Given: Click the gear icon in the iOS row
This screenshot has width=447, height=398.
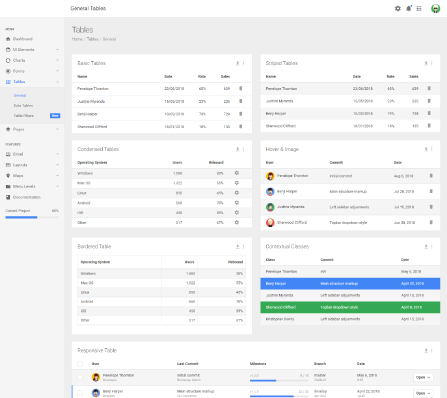Looking at the screenshot, I should pyautogui.click(x=237, y=212).
